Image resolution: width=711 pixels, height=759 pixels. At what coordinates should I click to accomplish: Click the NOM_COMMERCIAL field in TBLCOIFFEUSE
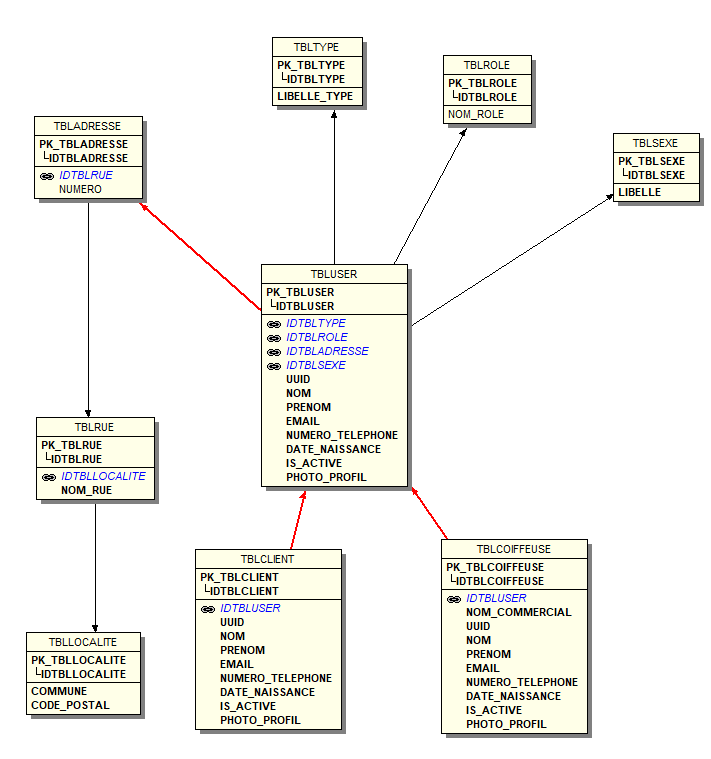[x=518, y=612]
